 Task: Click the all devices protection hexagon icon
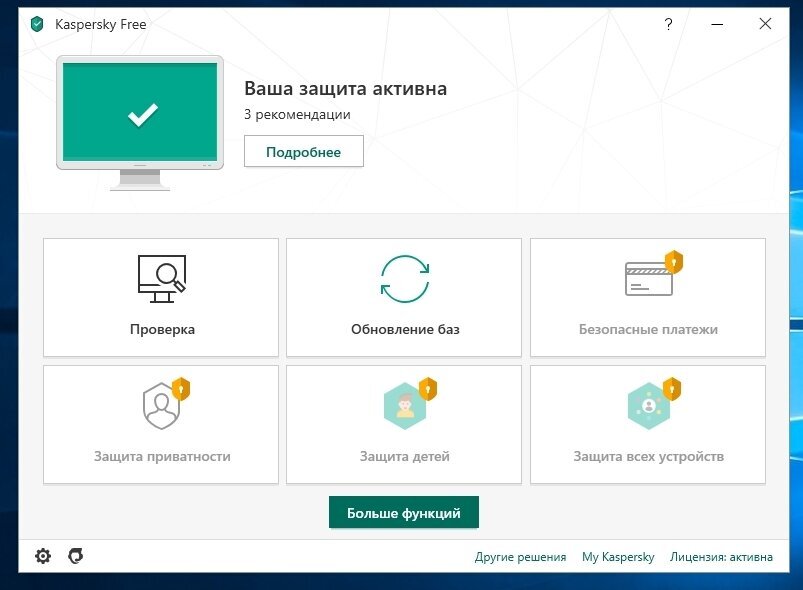654,404
